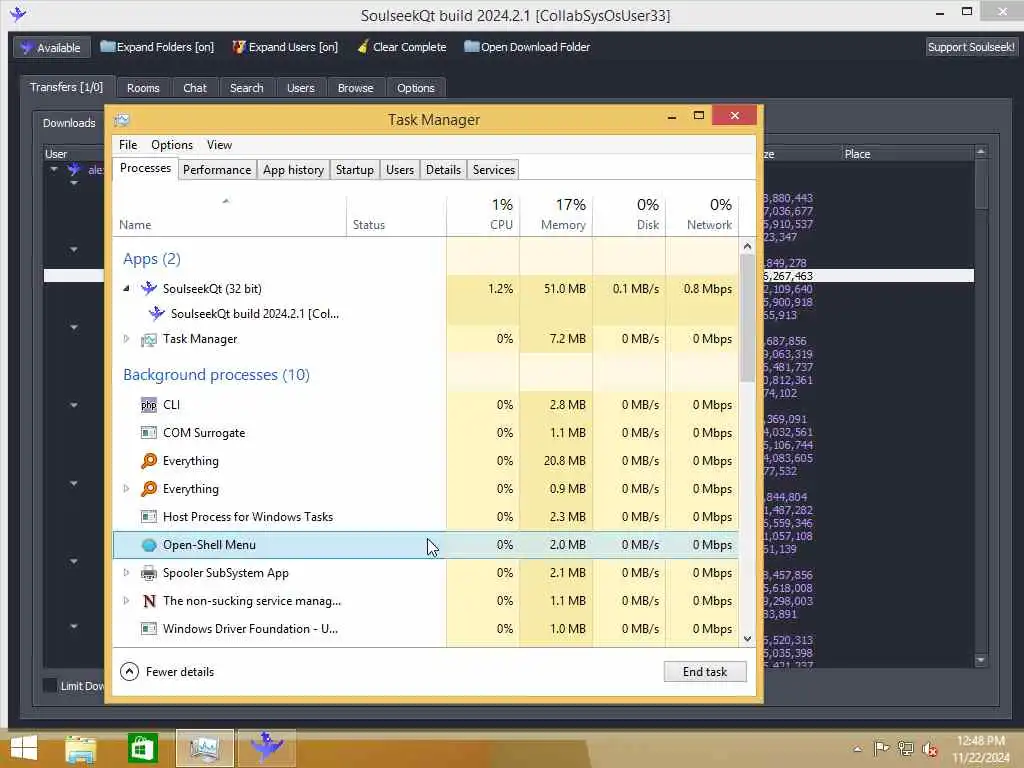Click Open Download Folder in Soulseek
Screen dimensions: 1024x768
click(x=527, y=47)
